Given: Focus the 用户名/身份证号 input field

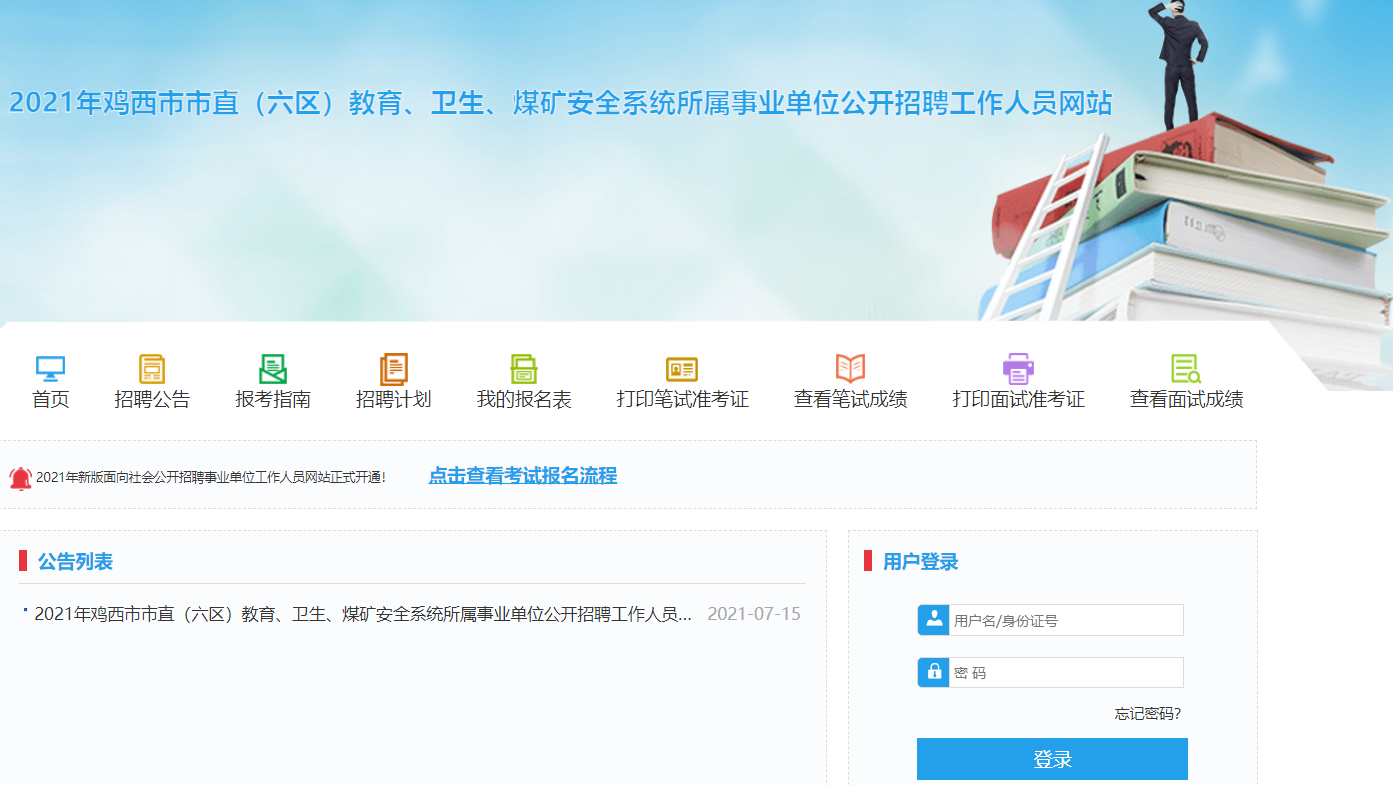Looking at the screenshot, I should (1066, 620).
